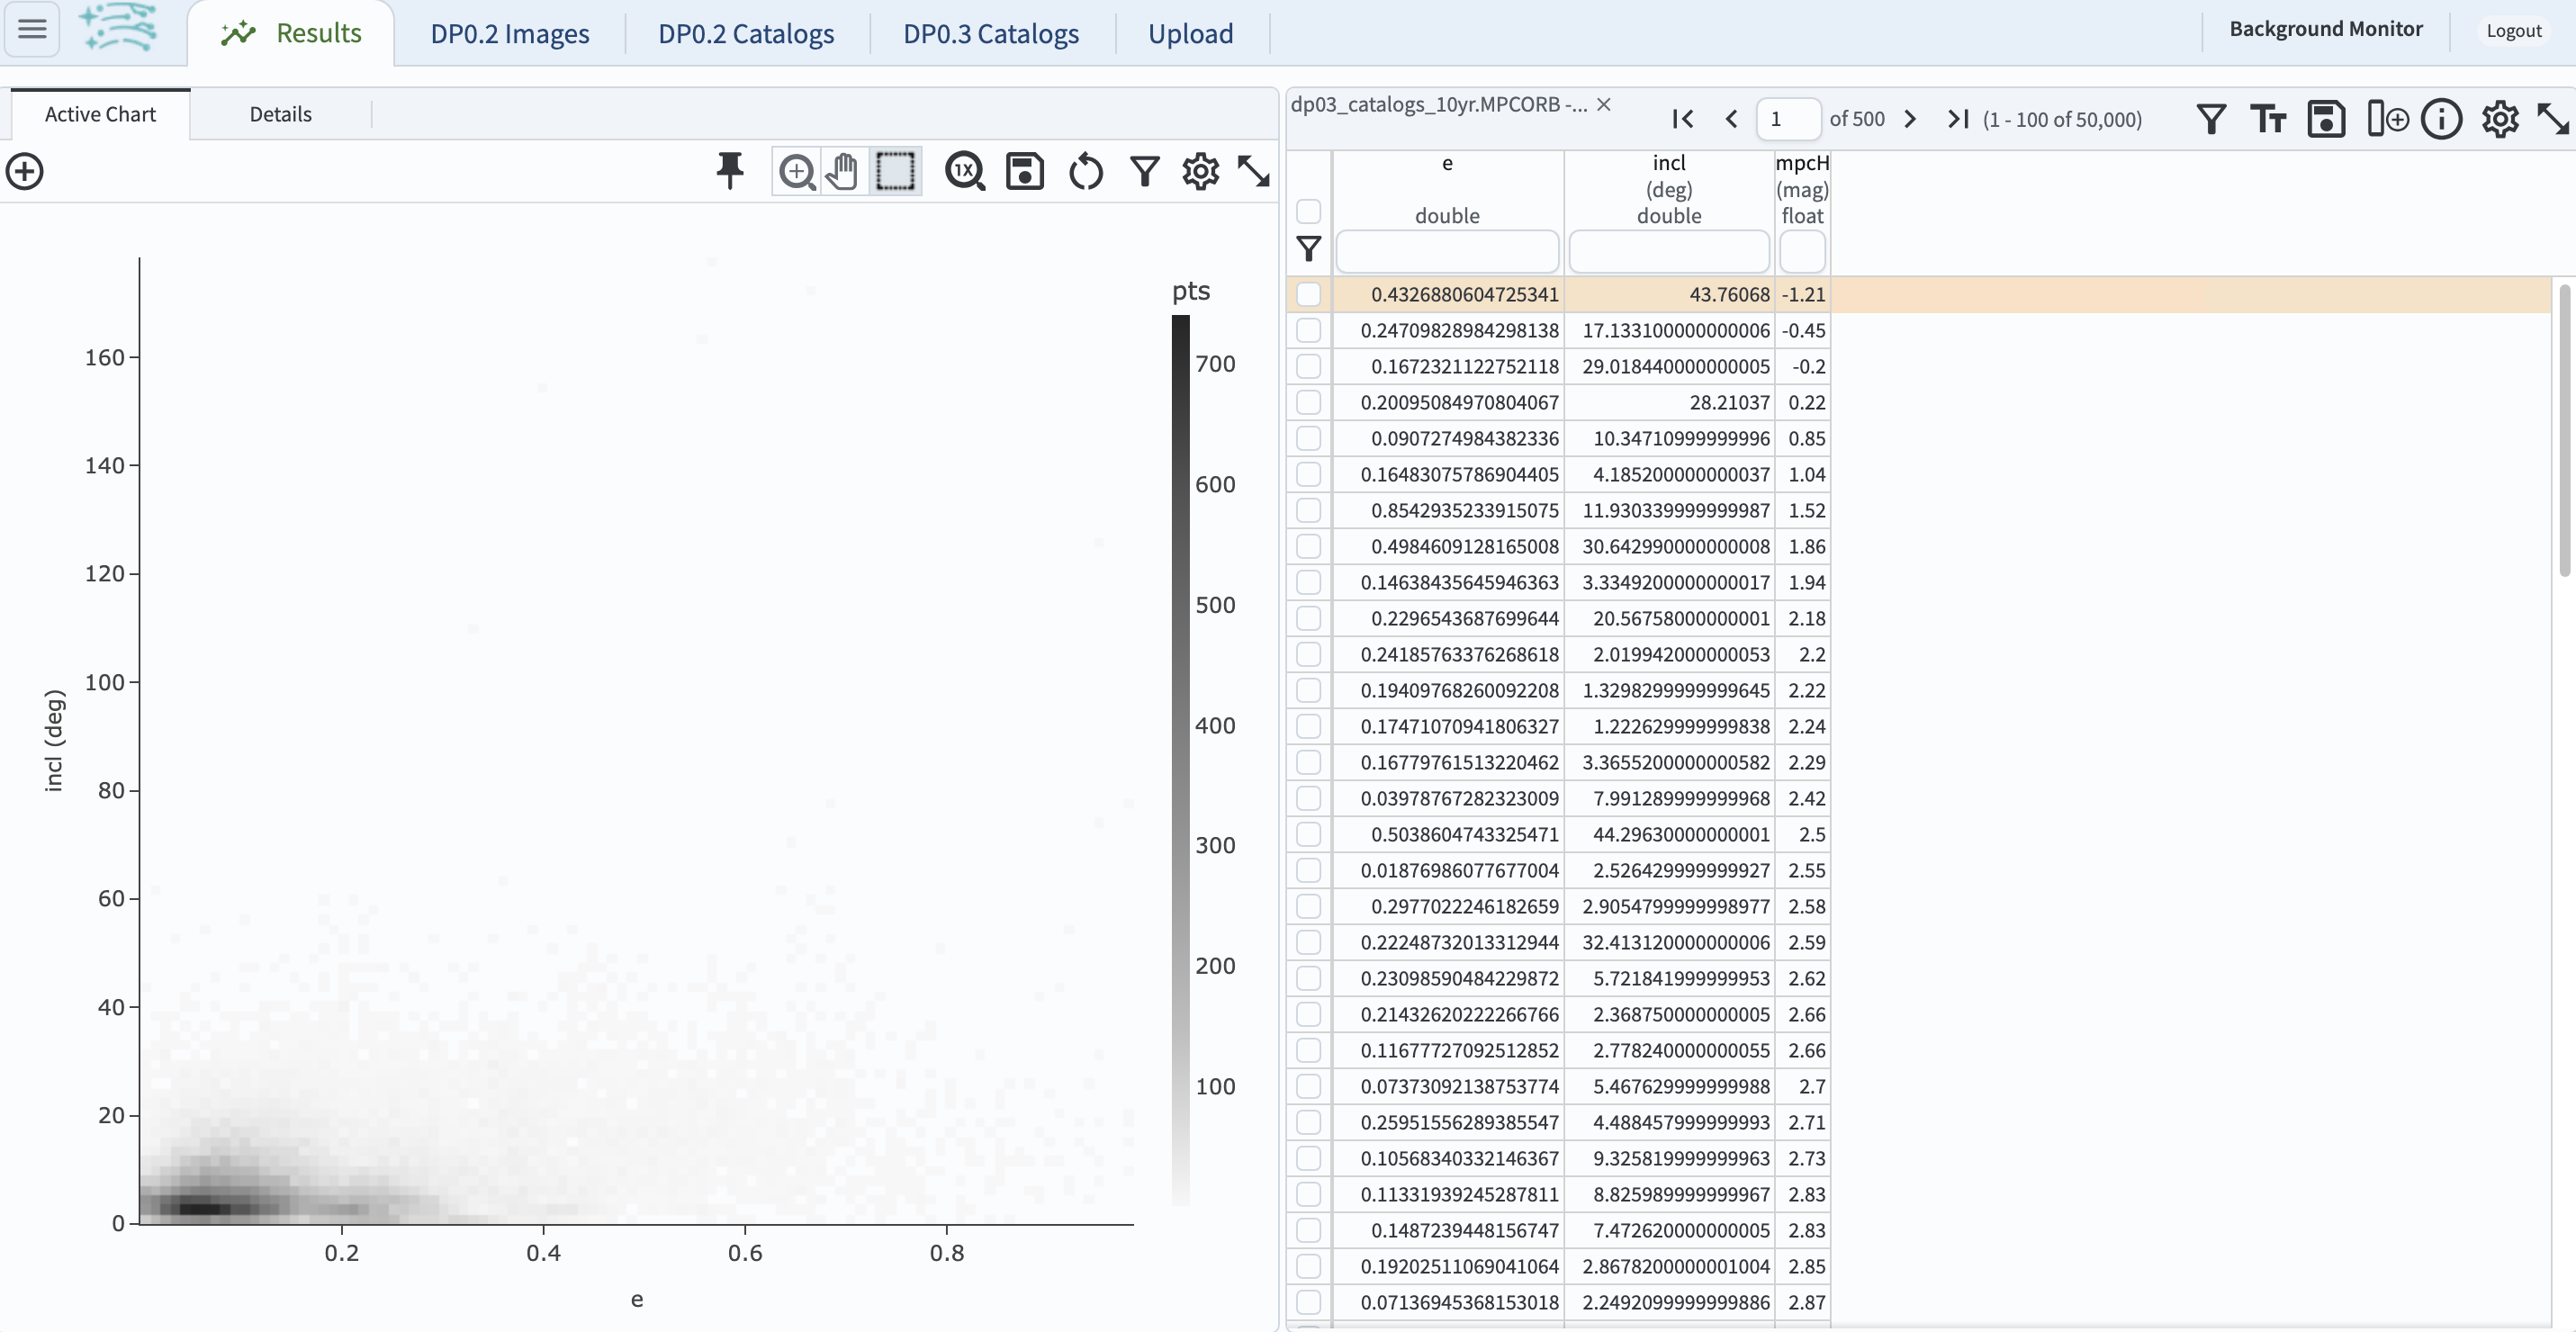The image size is (2576, 1332).
Task: Click the e column header
Action: pos(1447,189)
